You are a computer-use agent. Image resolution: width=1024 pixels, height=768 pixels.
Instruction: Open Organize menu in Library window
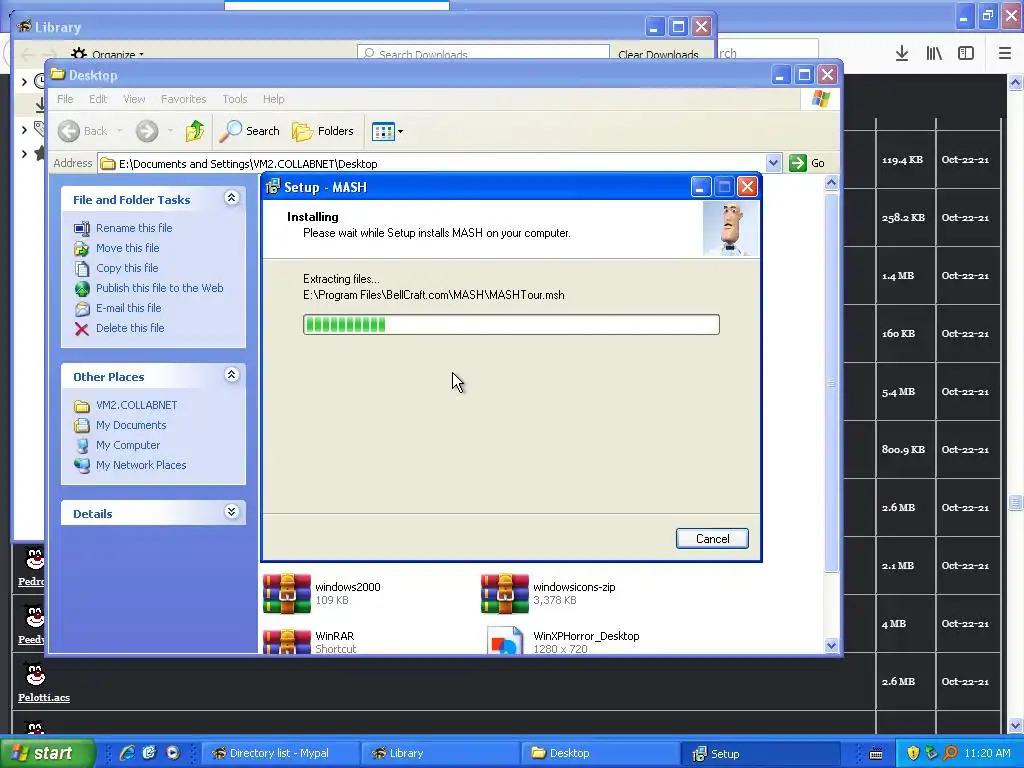(108, 54)
